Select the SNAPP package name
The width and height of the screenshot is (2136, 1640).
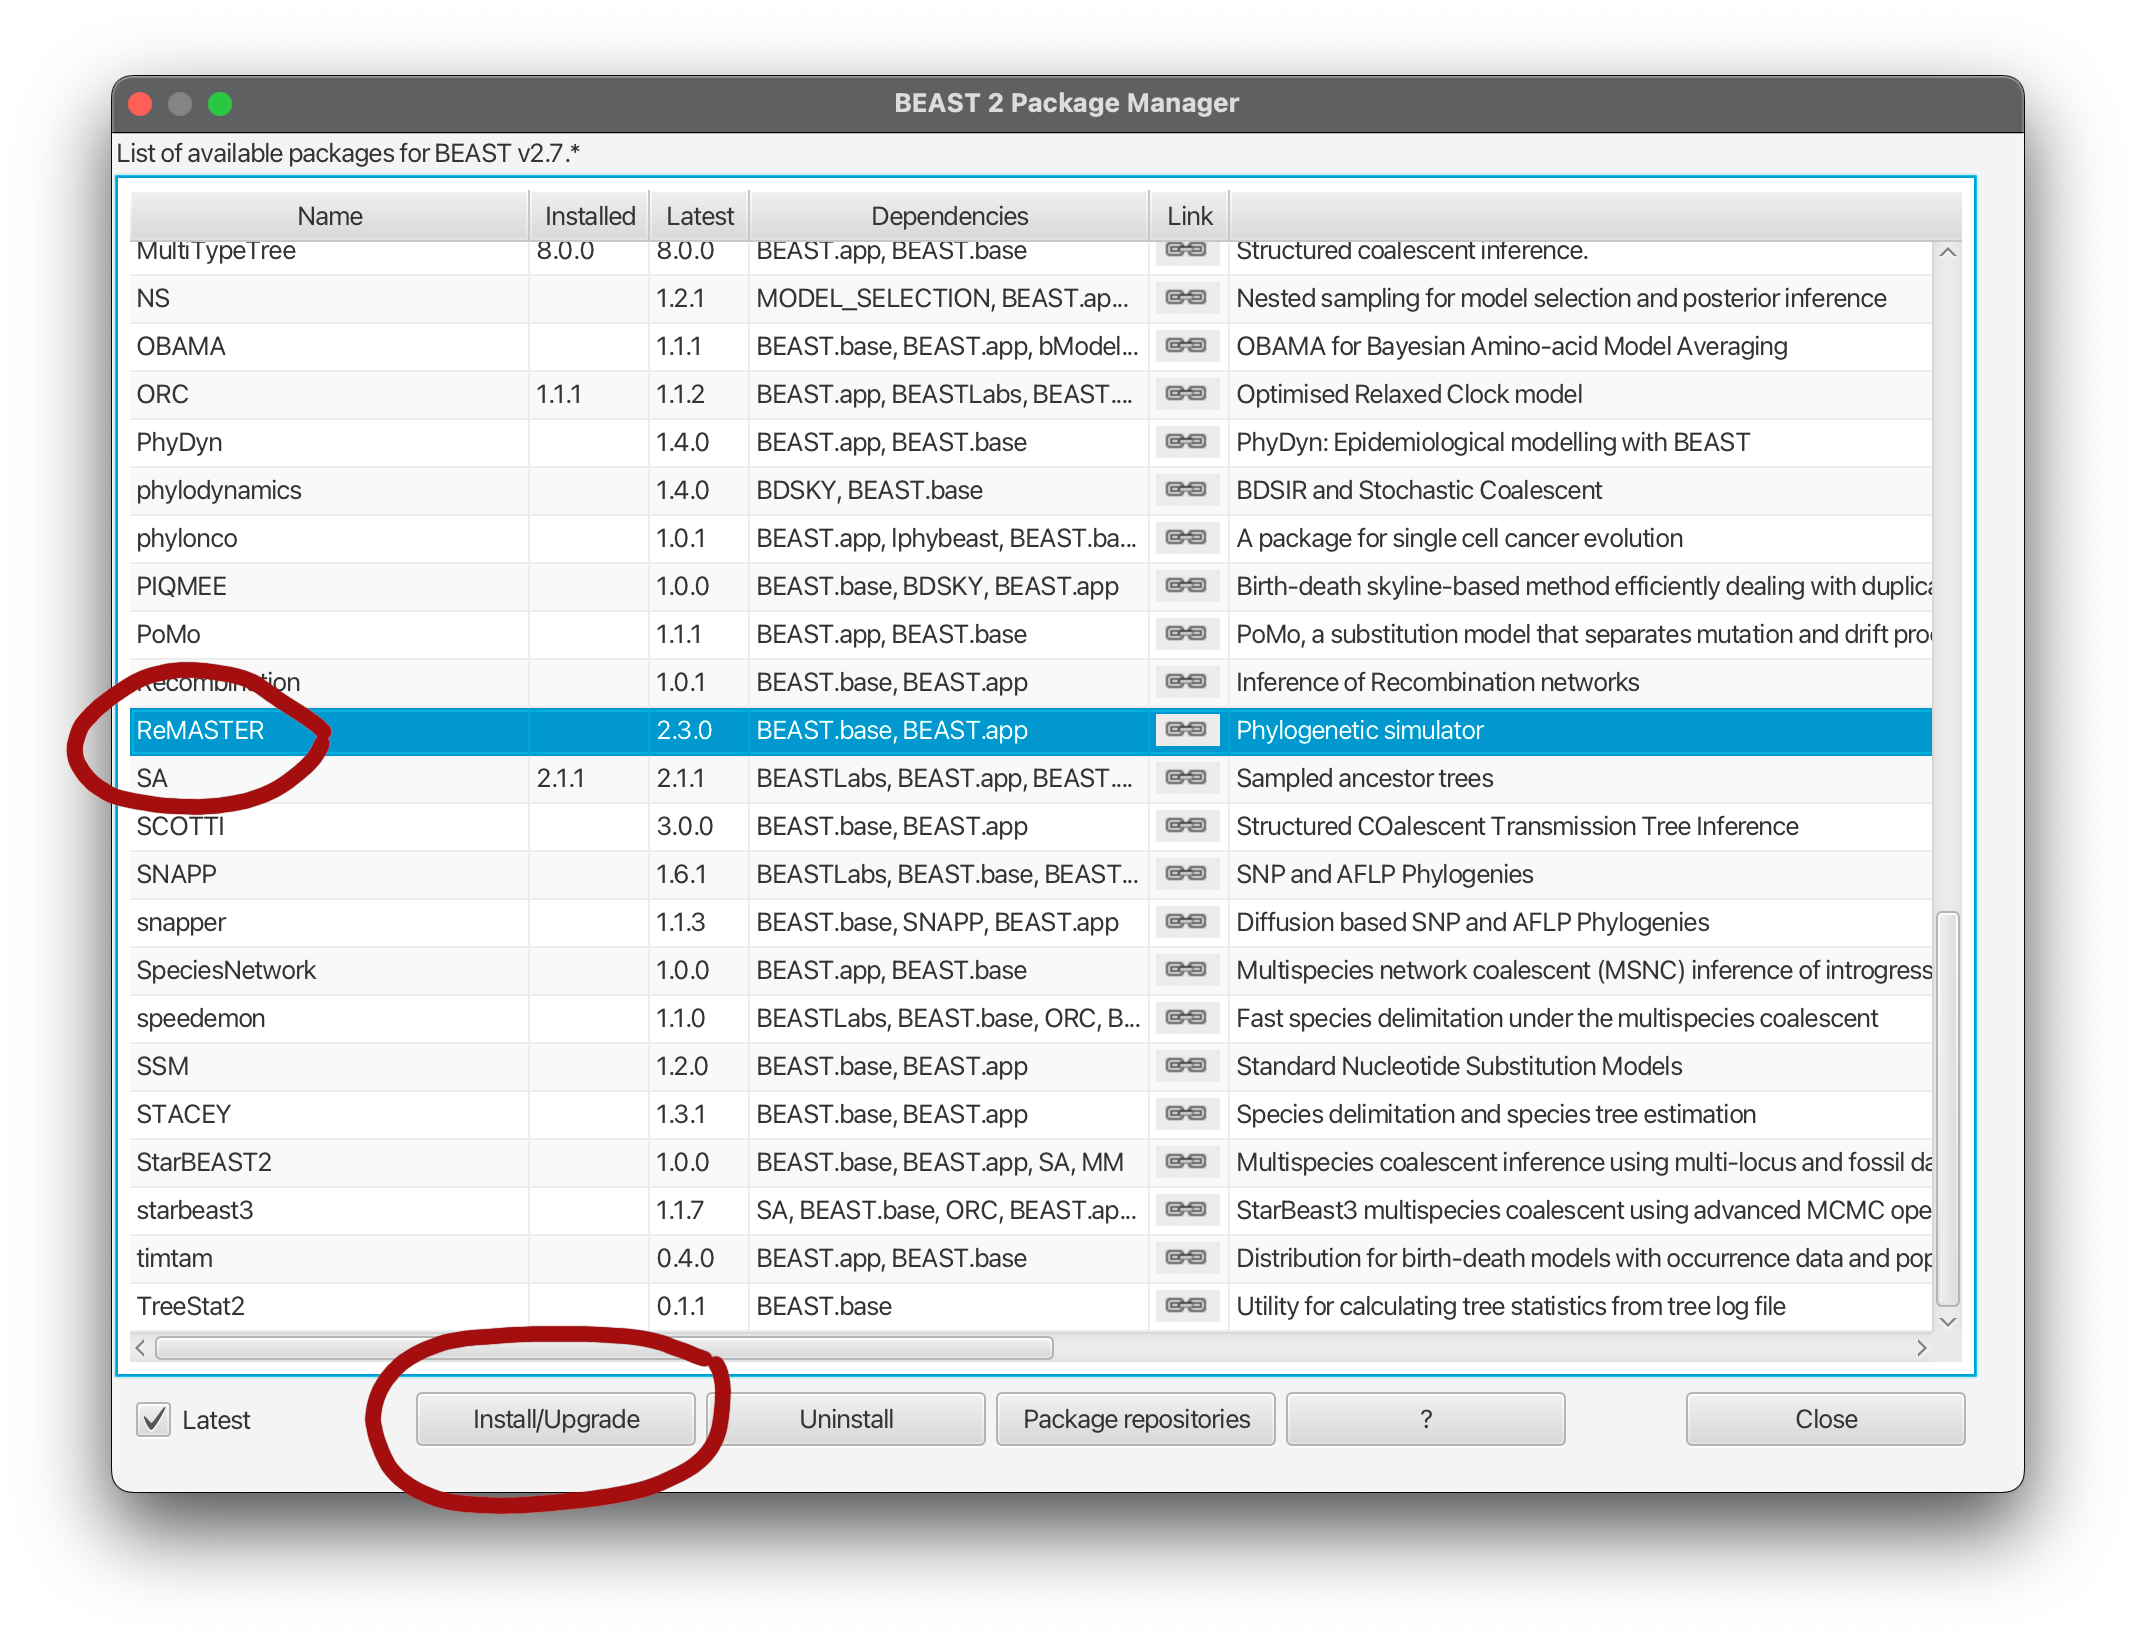(176, 874)
